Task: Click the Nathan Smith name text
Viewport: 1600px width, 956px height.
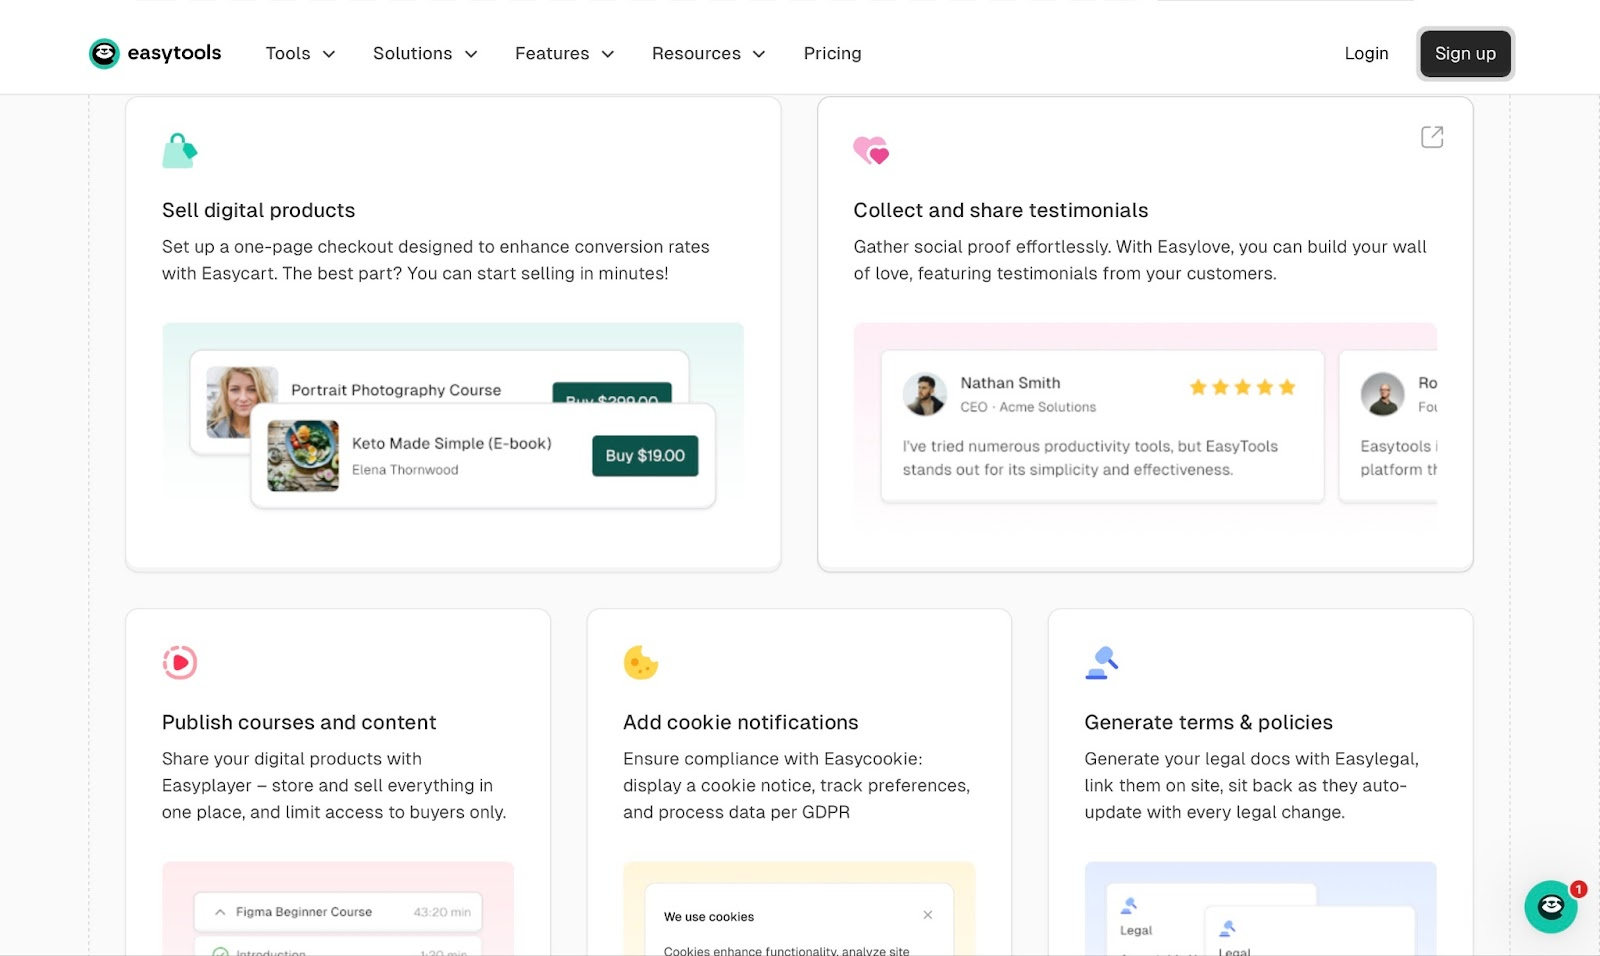Action: (x=1010, y=383)
